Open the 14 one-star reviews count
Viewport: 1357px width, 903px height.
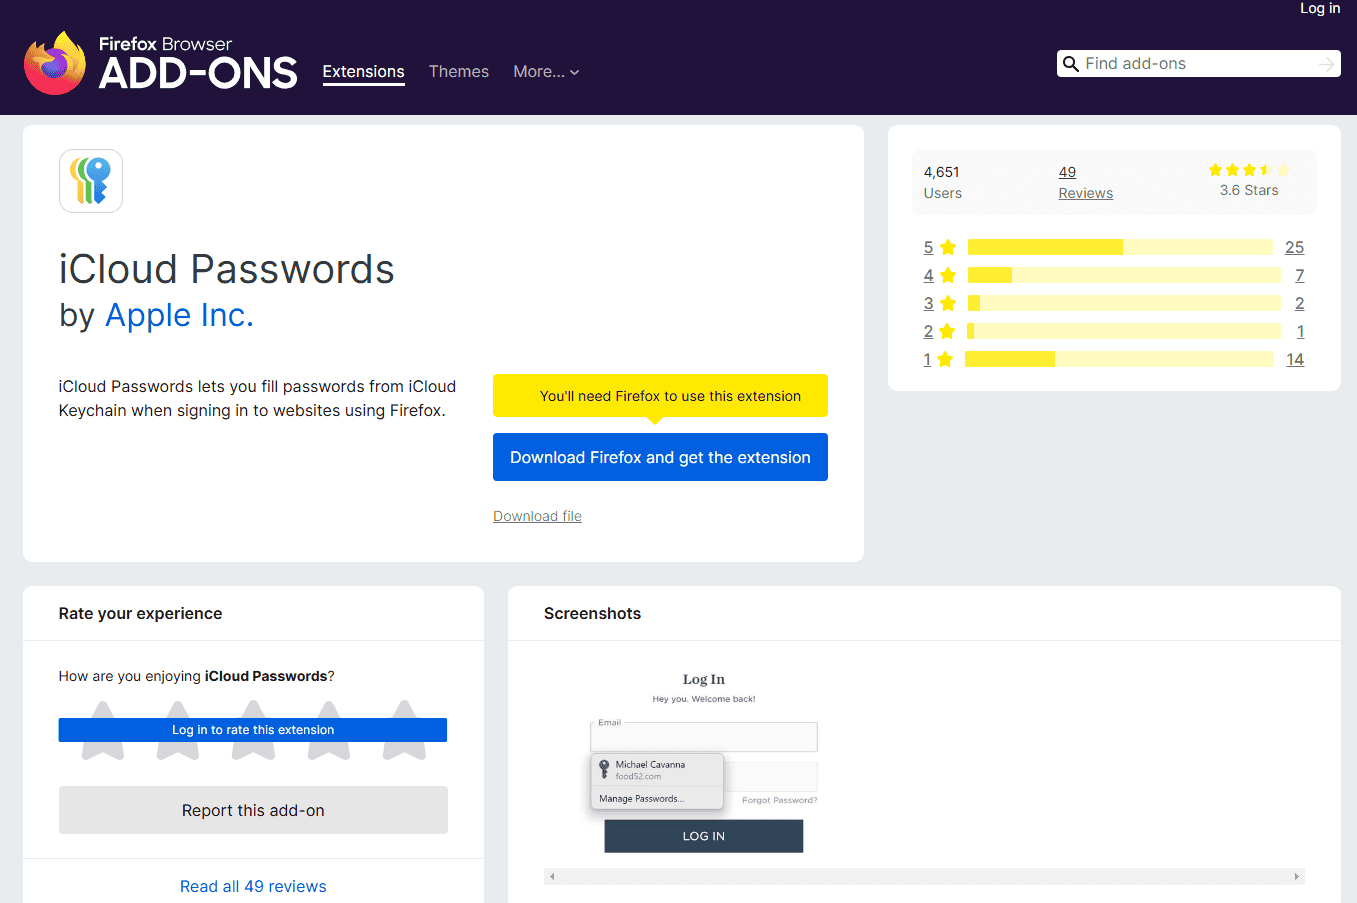[x=1295, y=359]
